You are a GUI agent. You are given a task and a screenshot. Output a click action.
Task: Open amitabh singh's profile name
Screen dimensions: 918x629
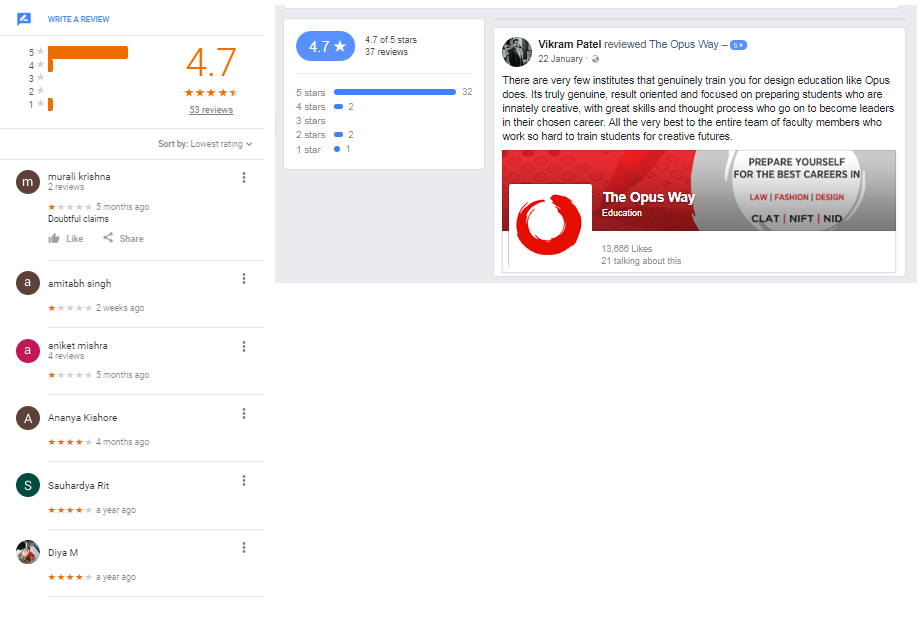[80, 283]
